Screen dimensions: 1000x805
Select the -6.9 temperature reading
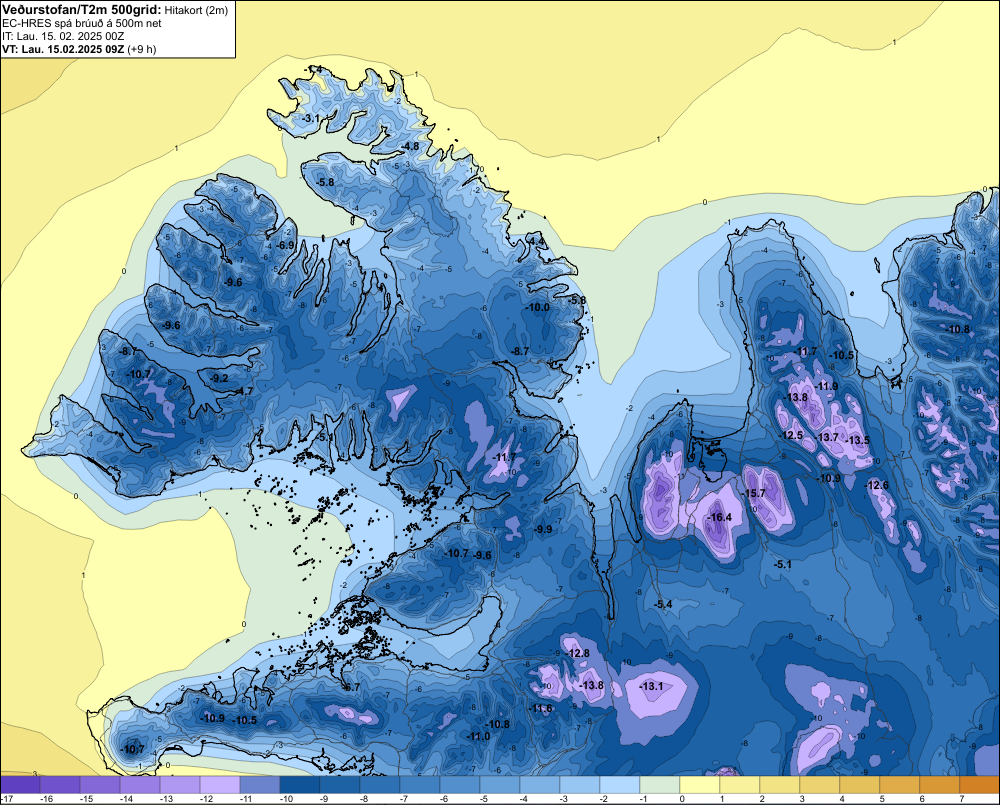pyautogui.click(x=285, y=245)
